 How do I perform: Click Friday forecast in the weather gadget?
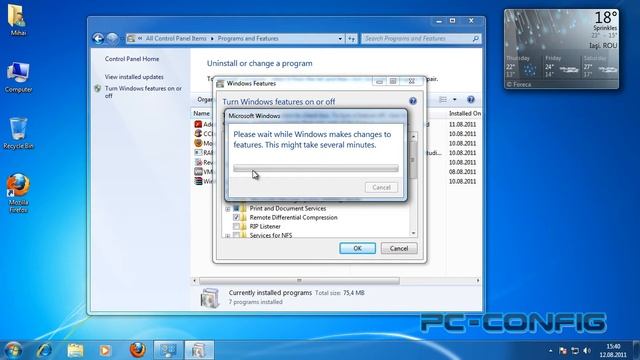coord(562,67)
